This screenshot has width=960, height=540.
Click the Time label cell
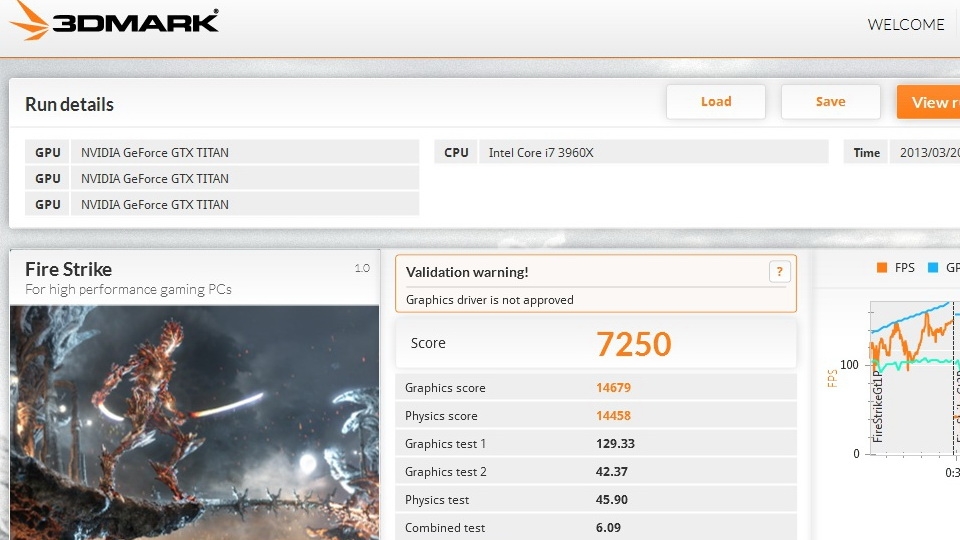pos(866,152)
